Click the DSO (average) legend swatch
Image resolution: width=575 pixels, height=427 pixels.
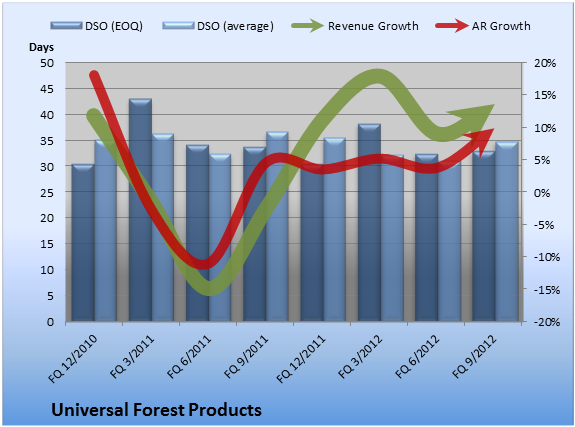(x=178, y=25)
